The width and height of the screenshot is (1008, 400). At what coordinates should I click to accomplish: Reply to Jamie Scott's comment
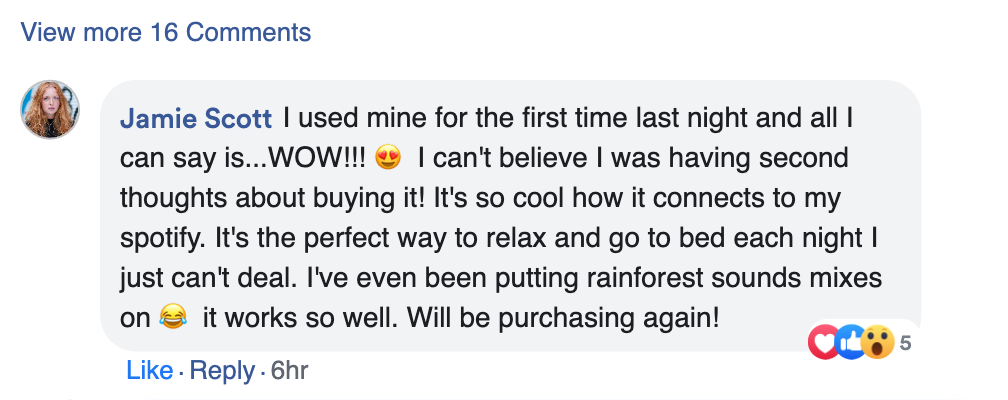[222, 371]
